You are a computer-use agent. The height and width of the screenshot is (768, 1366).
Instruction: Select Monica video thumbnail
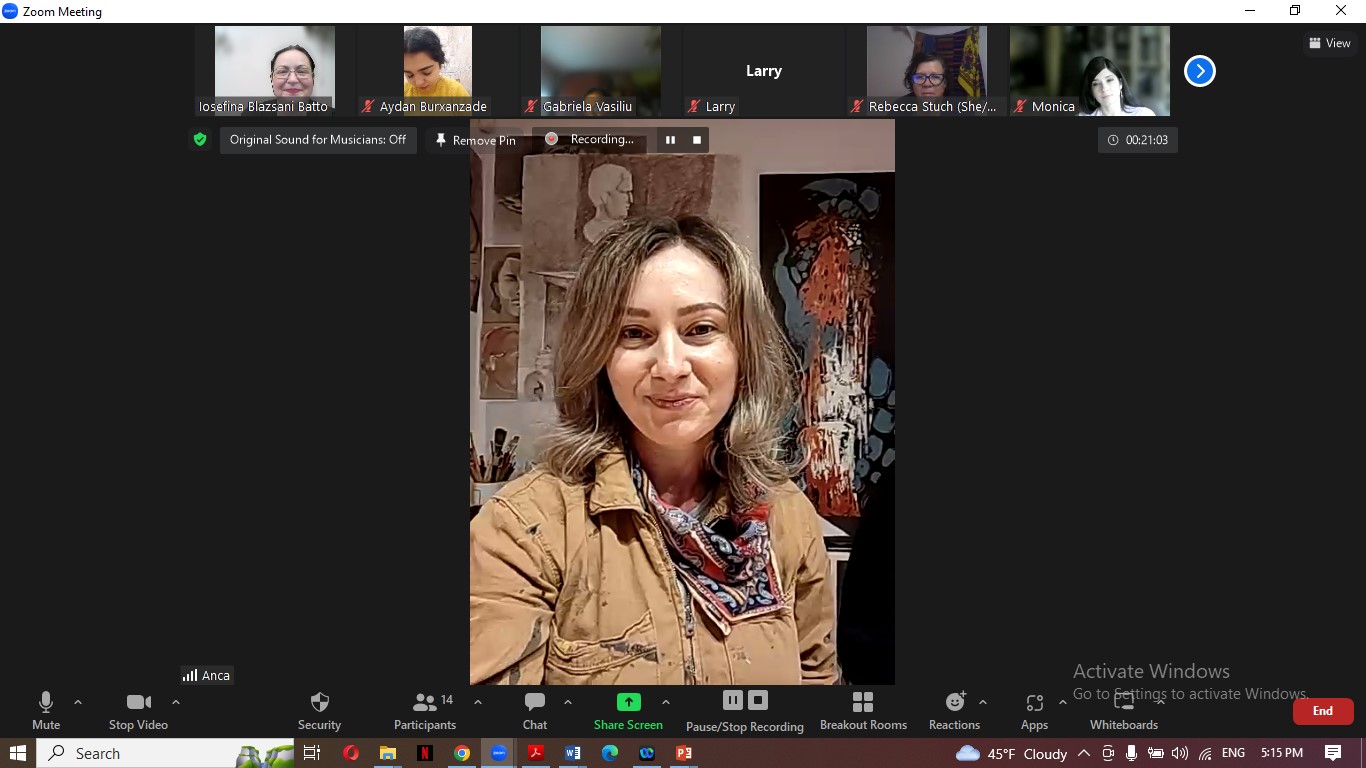tap(1090, 71)
